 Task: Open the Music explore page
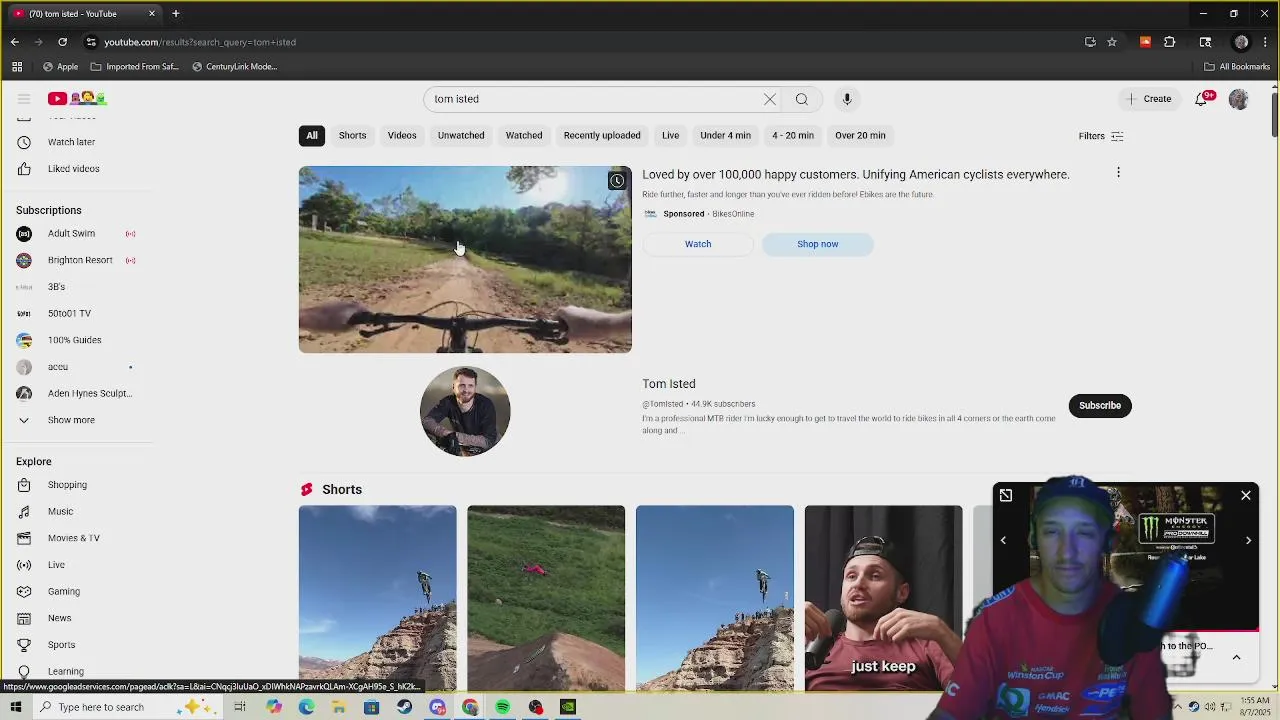click(60, 511)
